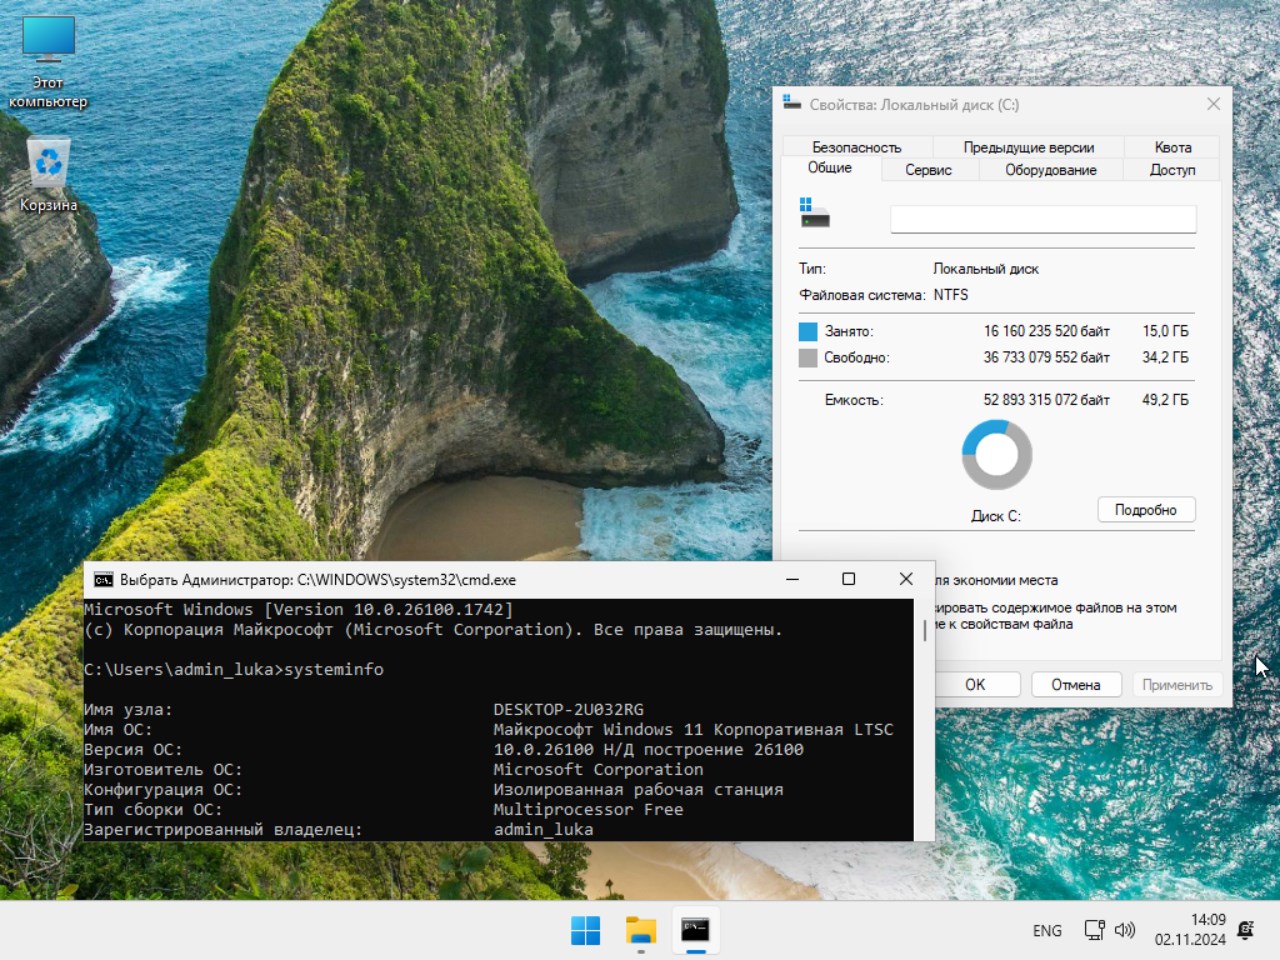
Task: Click the cmd window vertical scrollbar thumb
Action: (924, 630)
